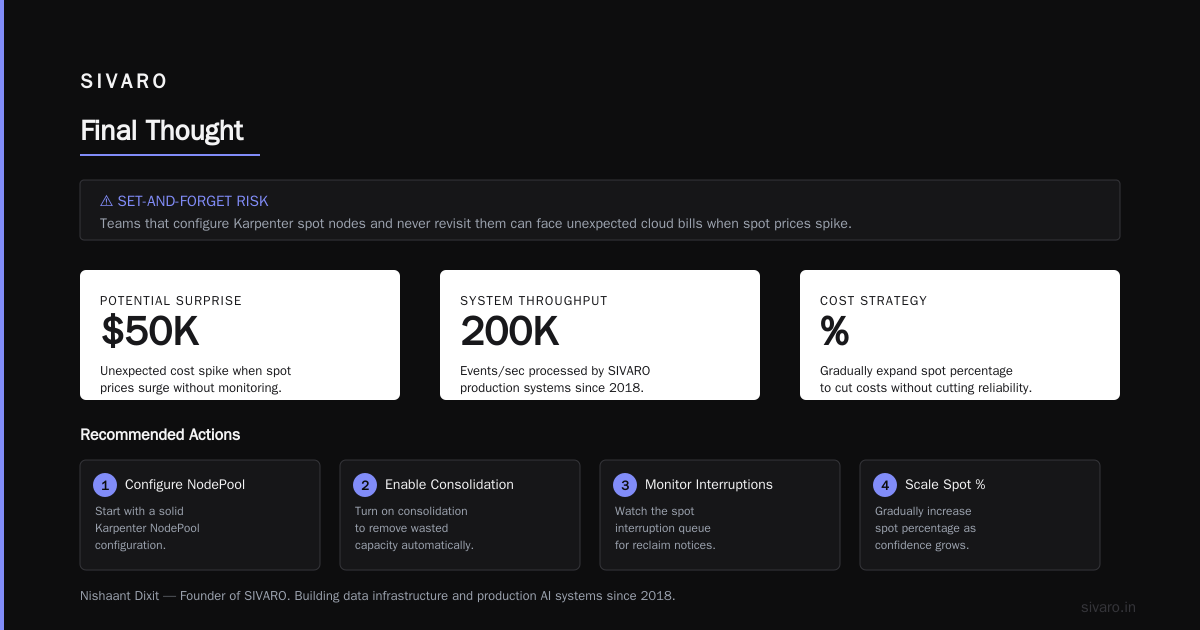Click the confidence grows description

925,528
